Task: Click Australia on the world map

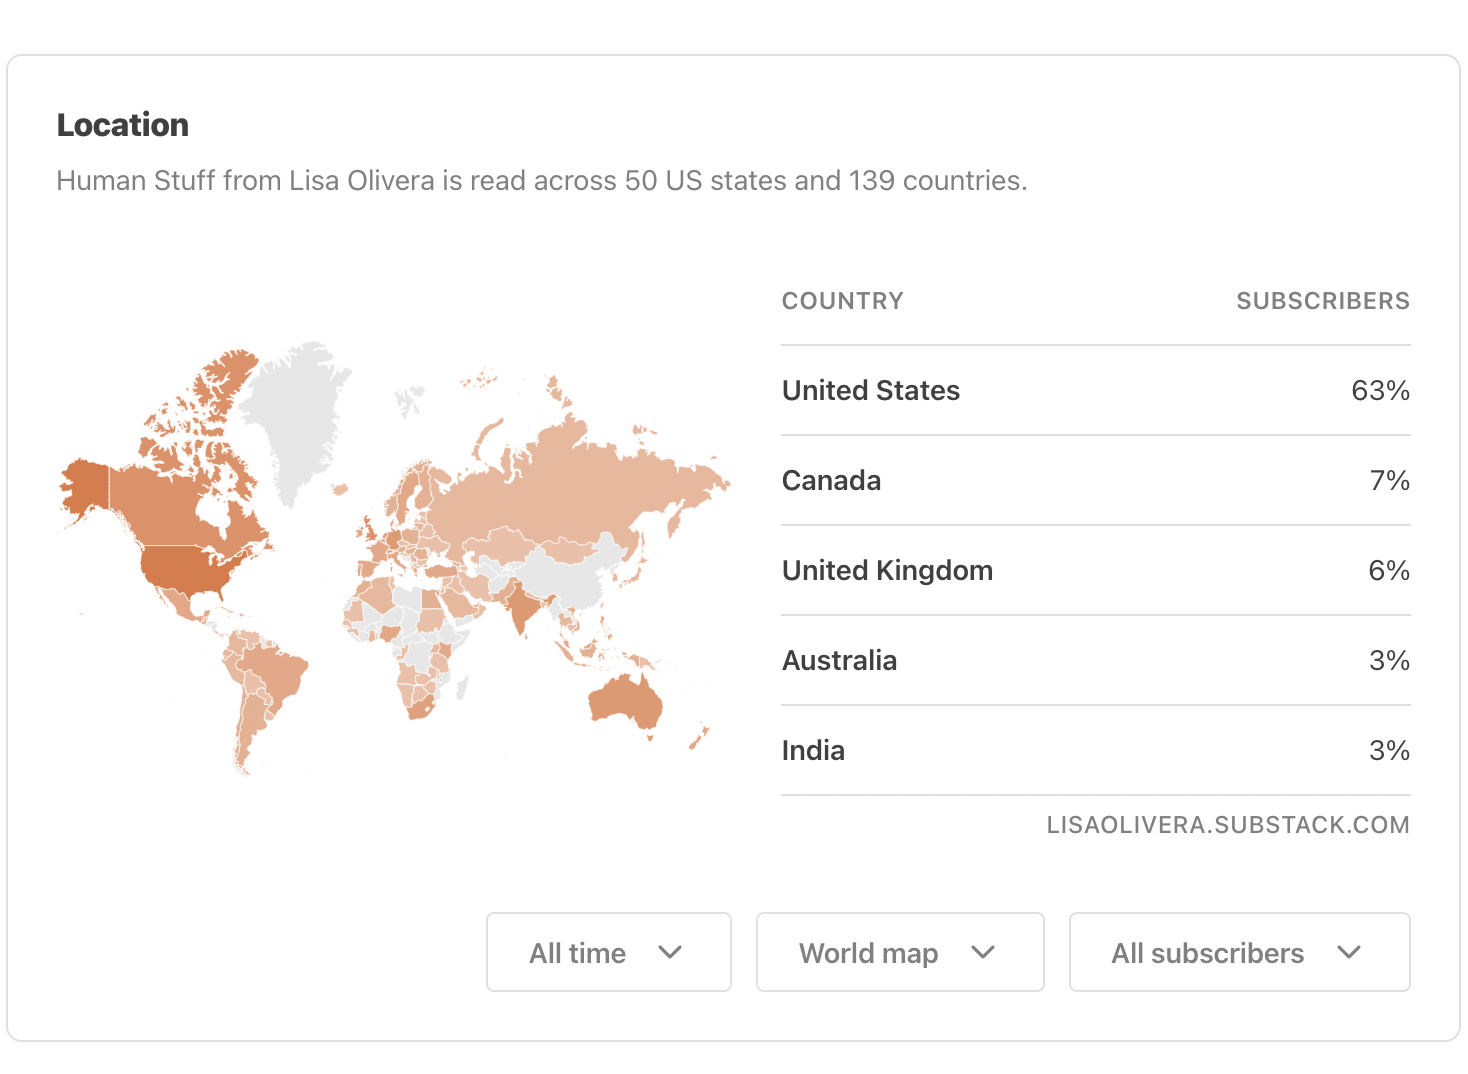Action: click(627, 700)
